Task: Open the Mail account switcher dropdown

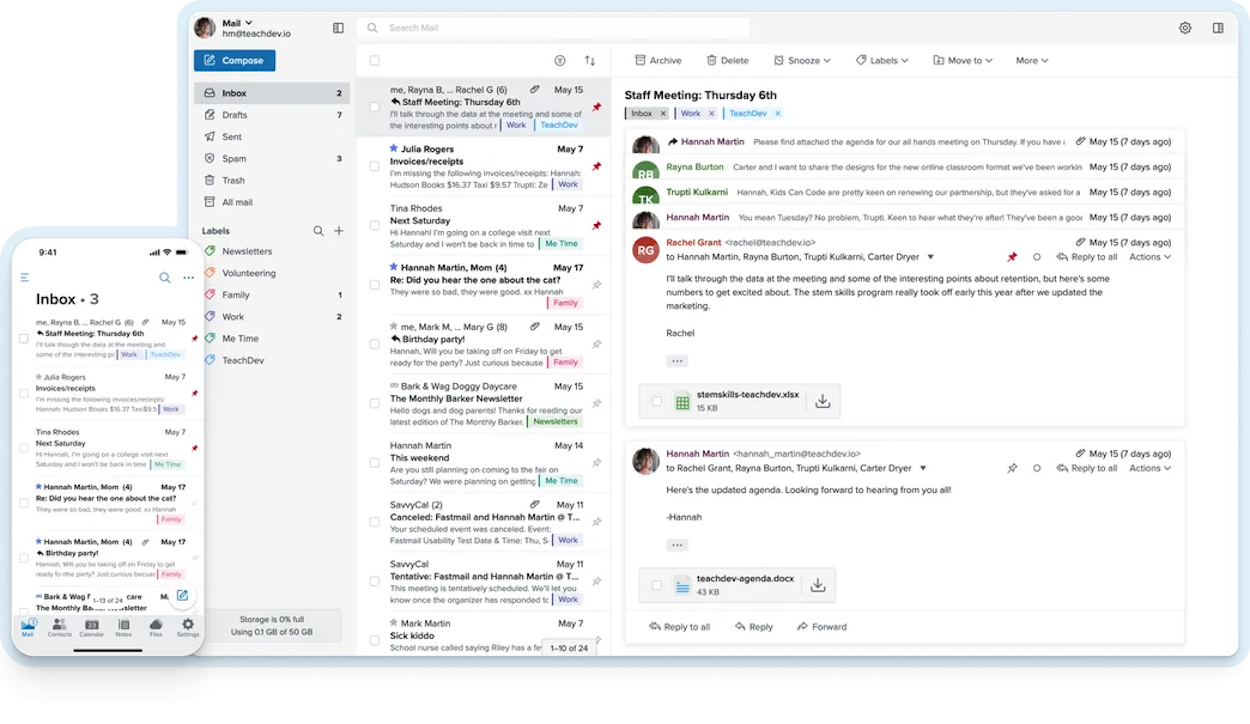Action: tap(236, 21)
